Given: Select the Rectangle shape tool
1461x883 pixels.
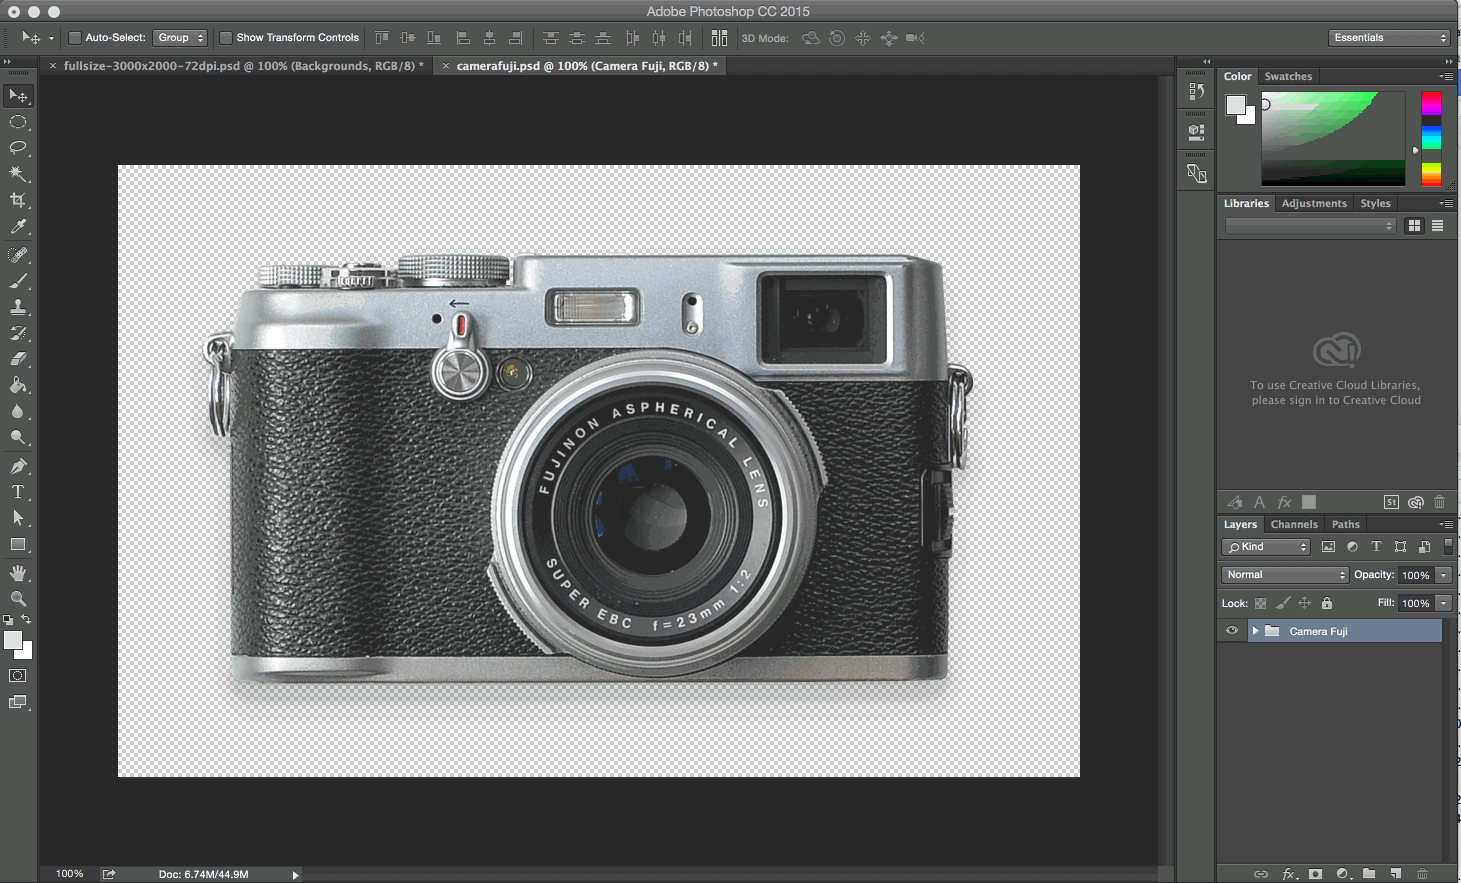Looking at the screenshot, I should (18, 544).
